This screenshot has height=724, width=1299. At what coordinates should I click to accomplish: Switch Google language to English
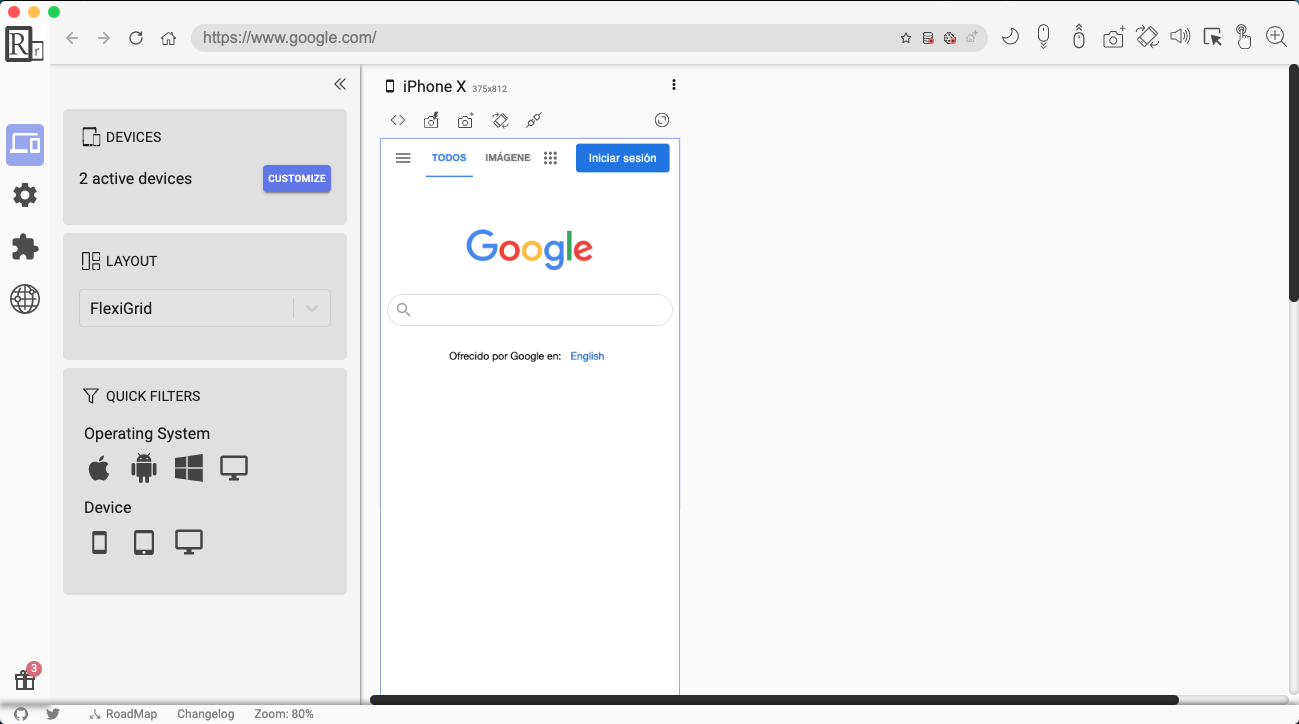tap(587, 356)
